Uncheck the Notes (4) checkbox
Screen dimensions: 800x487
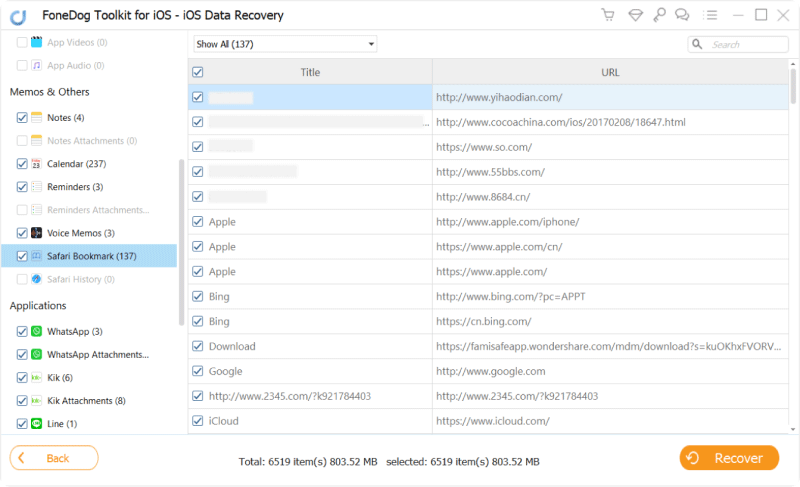pyautogui.click(x=22, y=117)
